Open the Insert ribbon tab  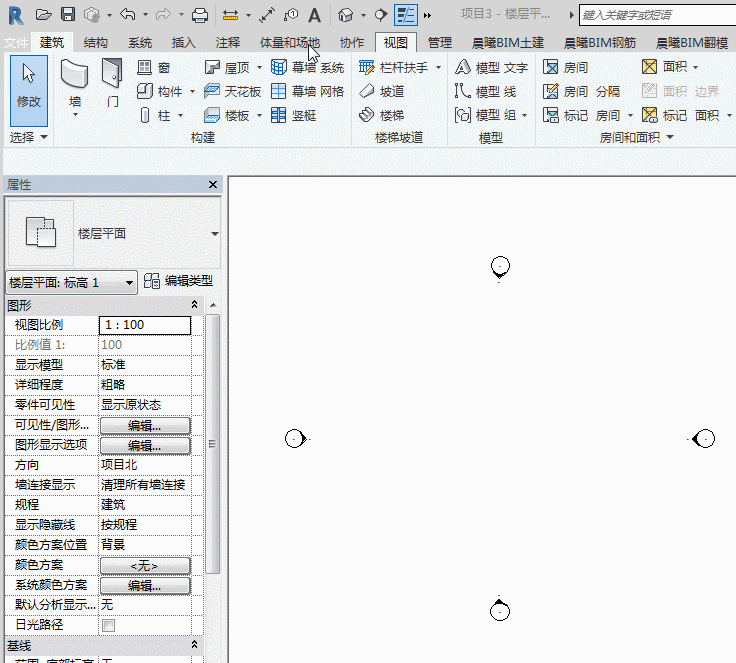coord(184,43)
